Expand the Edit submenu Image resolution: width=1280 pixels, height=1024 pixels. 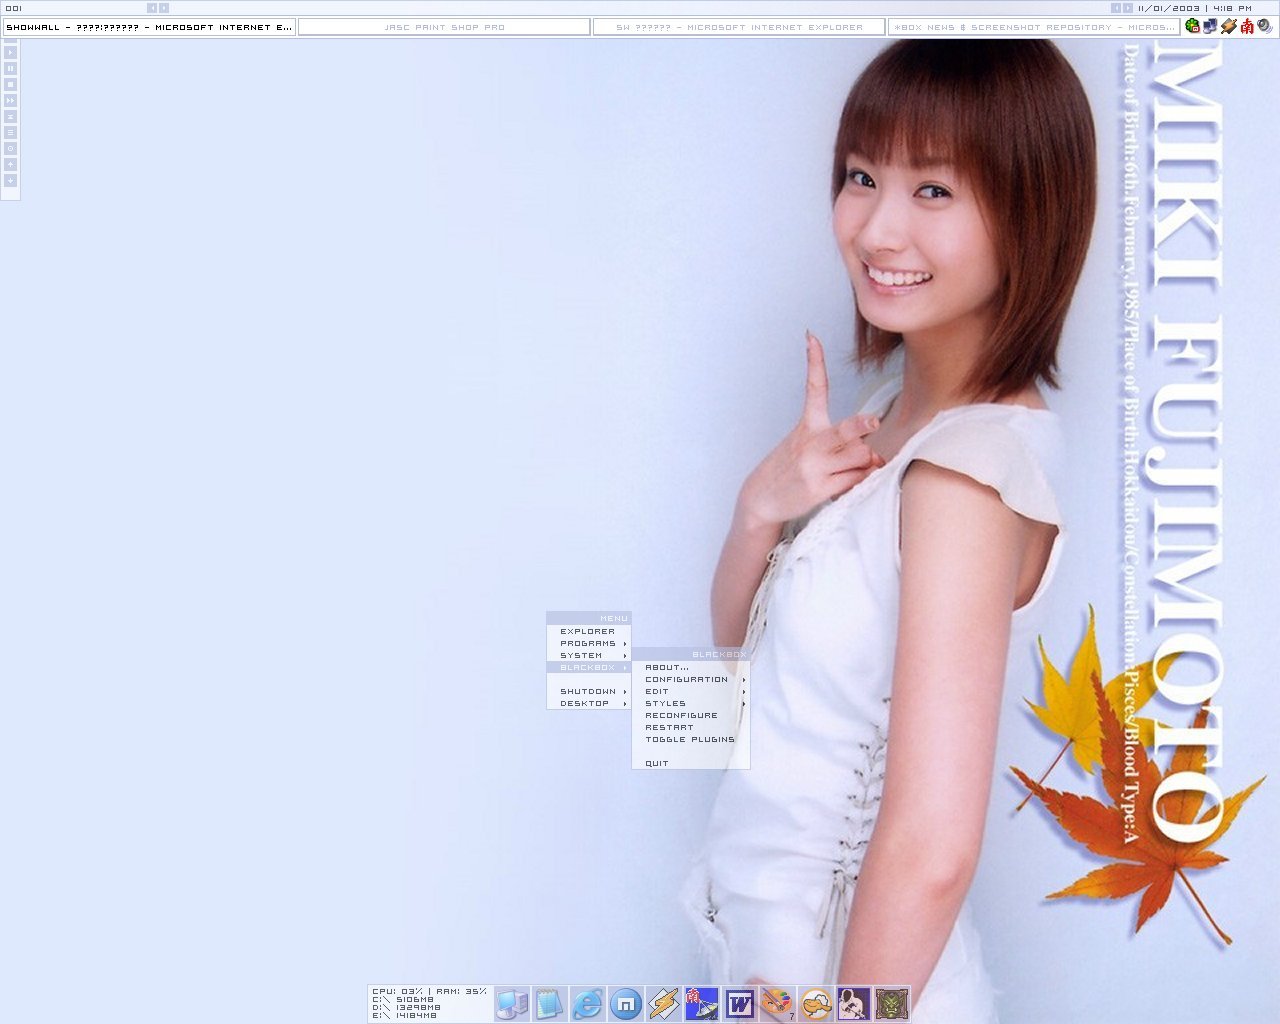click(x=691, y=691)
